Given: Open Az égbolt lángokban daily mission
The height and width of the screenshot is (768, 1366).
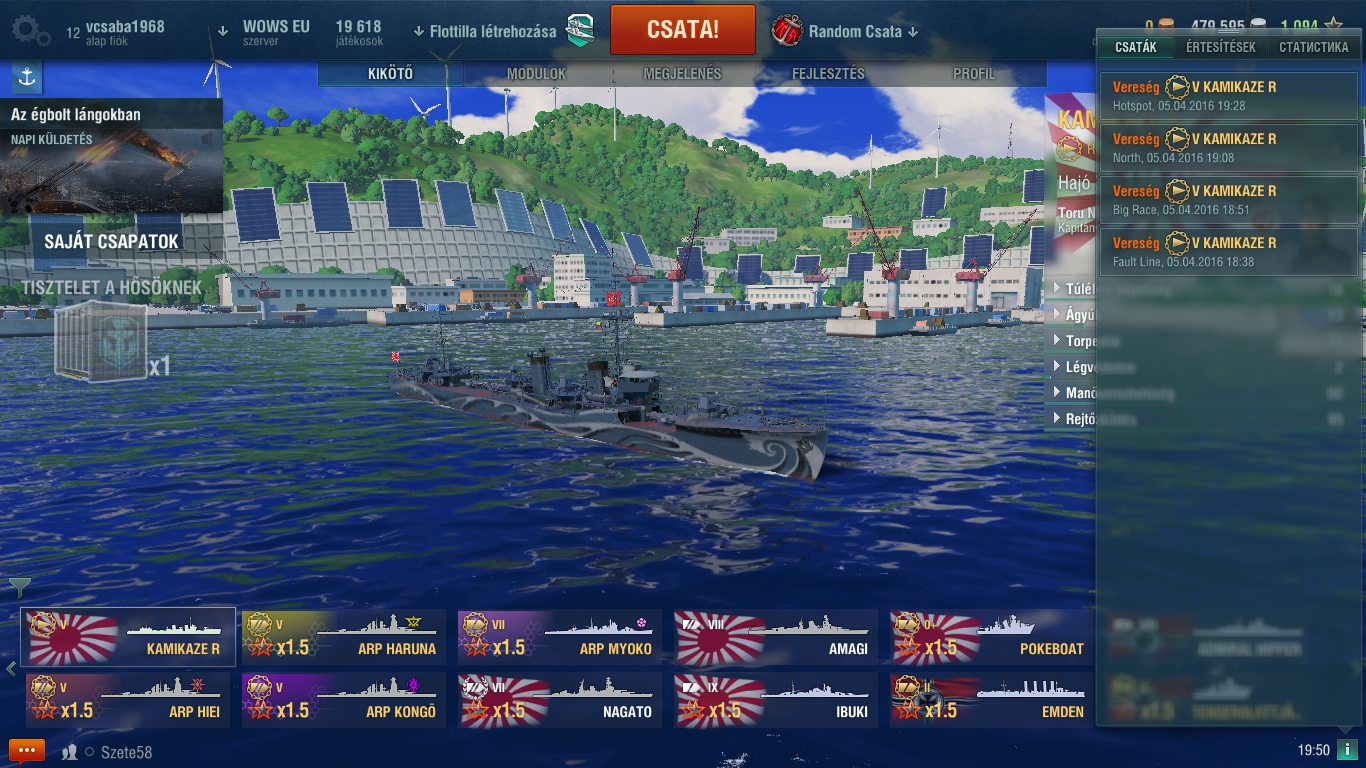Looking at the screenshot, I should point(111,156).
